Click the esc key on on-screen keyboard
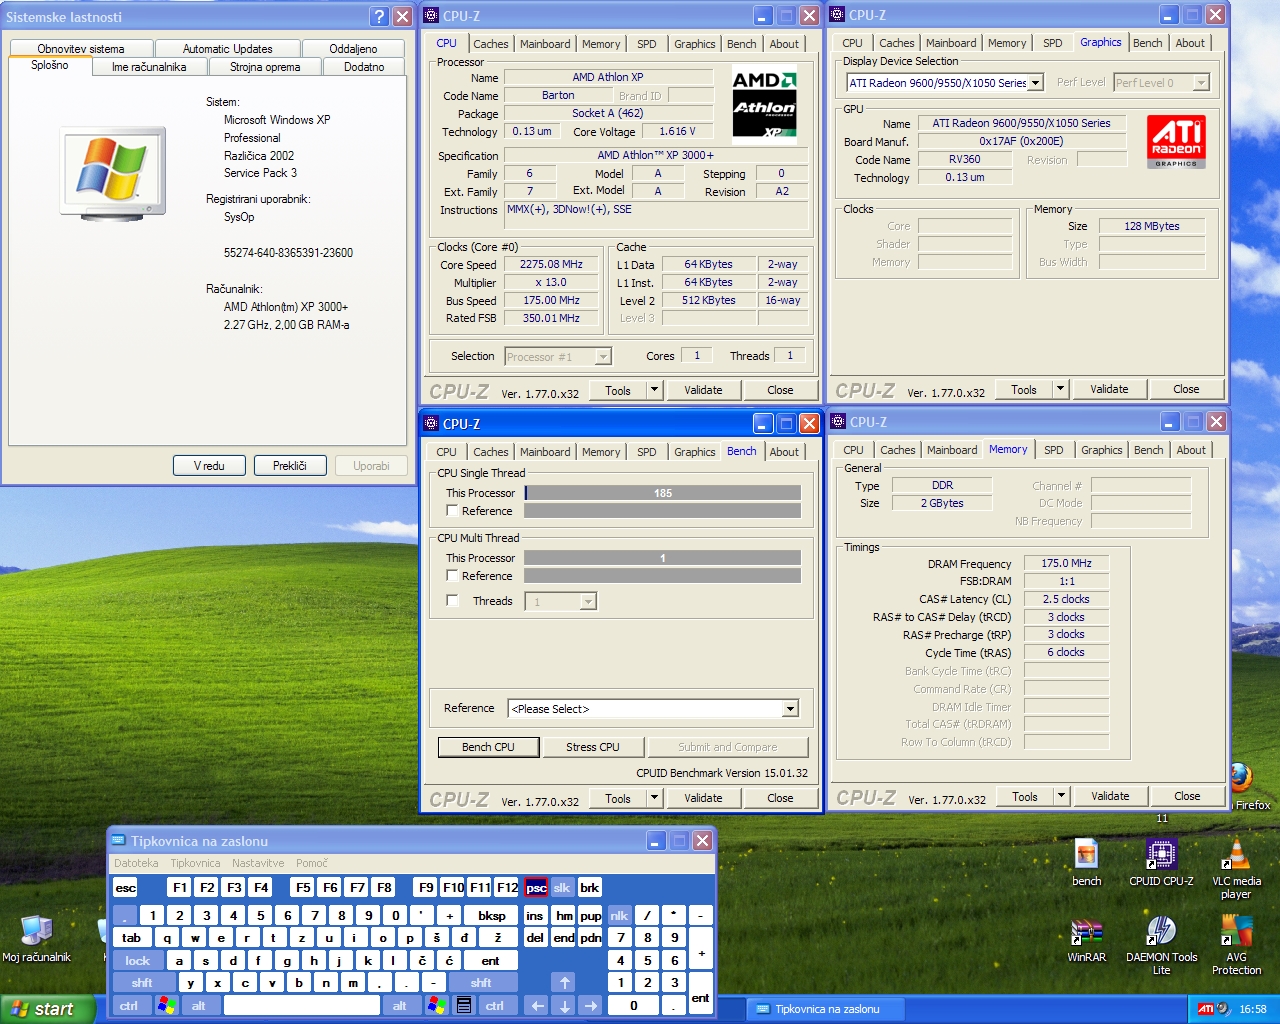The height and width of the screenshot is (1024, 1280). (x=125, y=887)
